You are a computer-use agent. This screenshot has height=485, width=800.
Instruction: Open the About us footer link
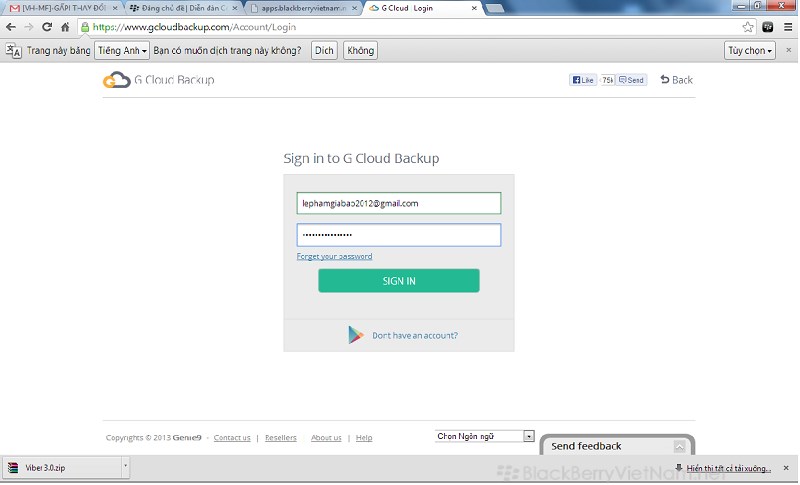(326, 438)
